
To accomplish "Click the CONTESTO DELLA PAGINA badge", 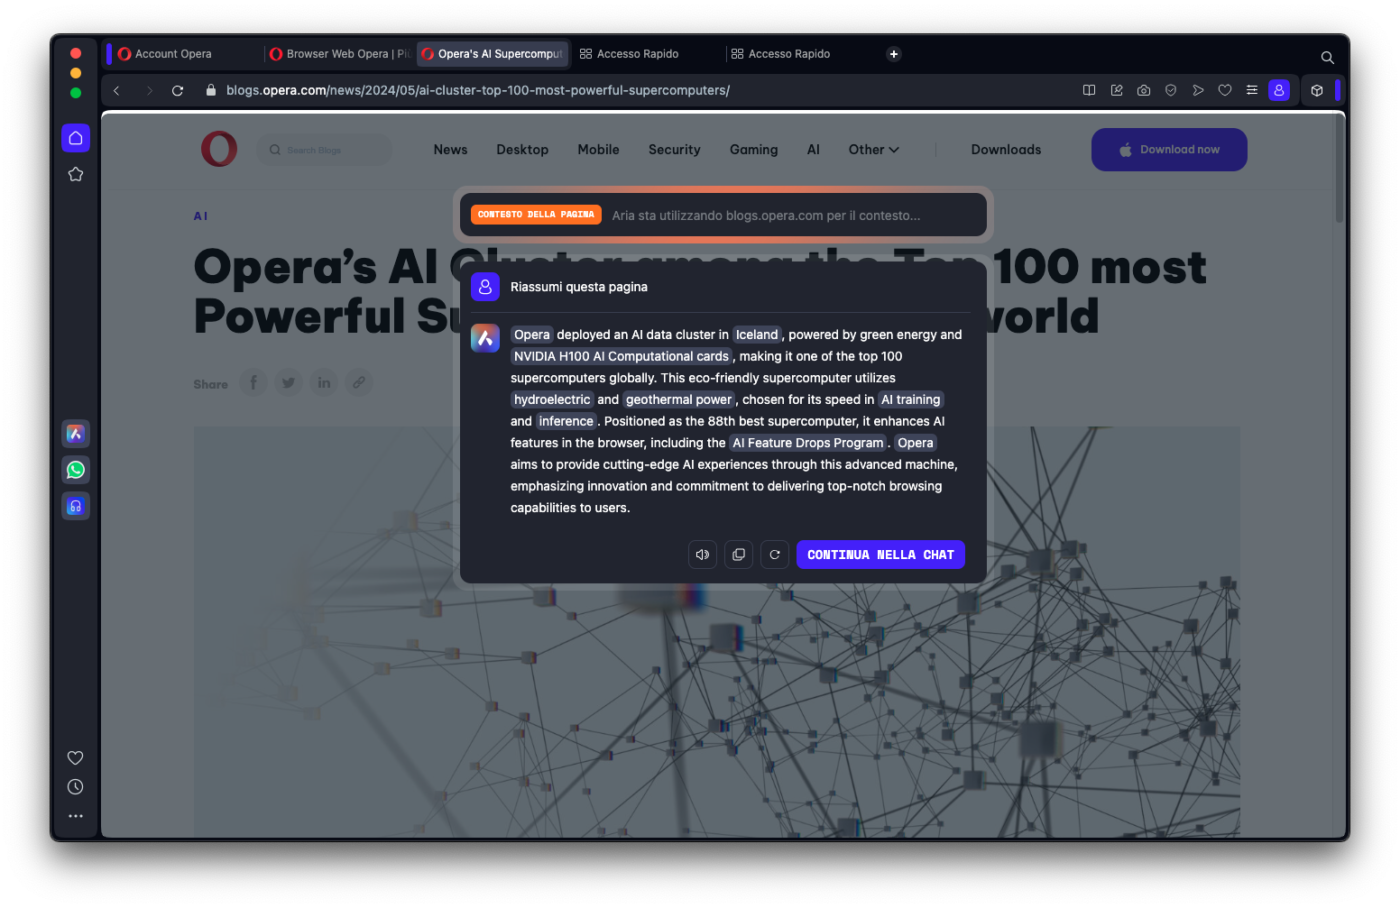I will point(536,214).
